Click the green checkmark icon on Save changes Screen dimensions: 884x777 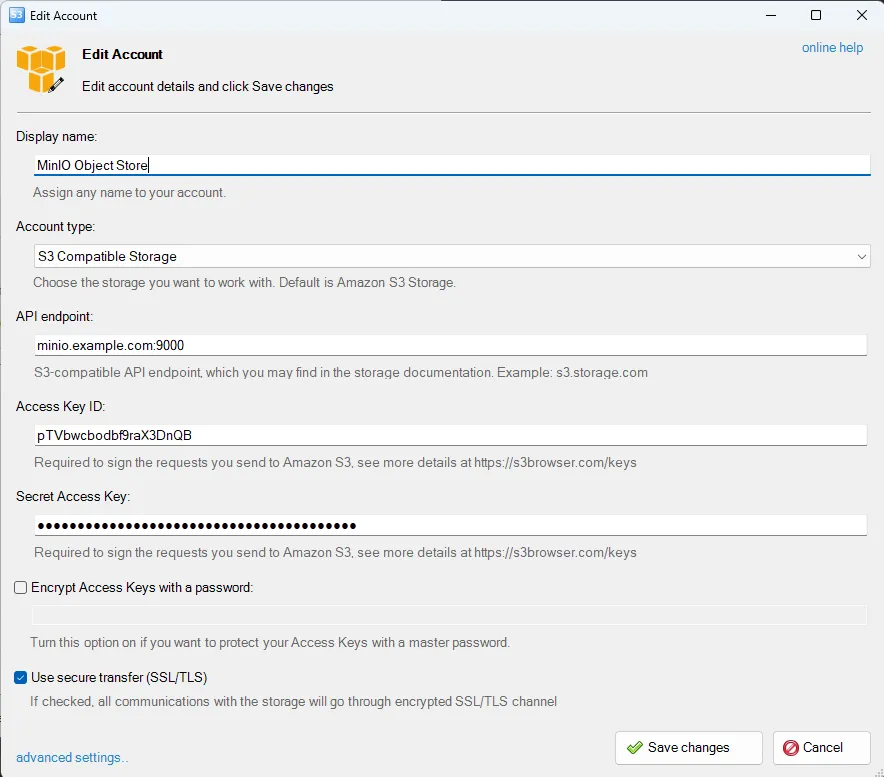[635, 748]
